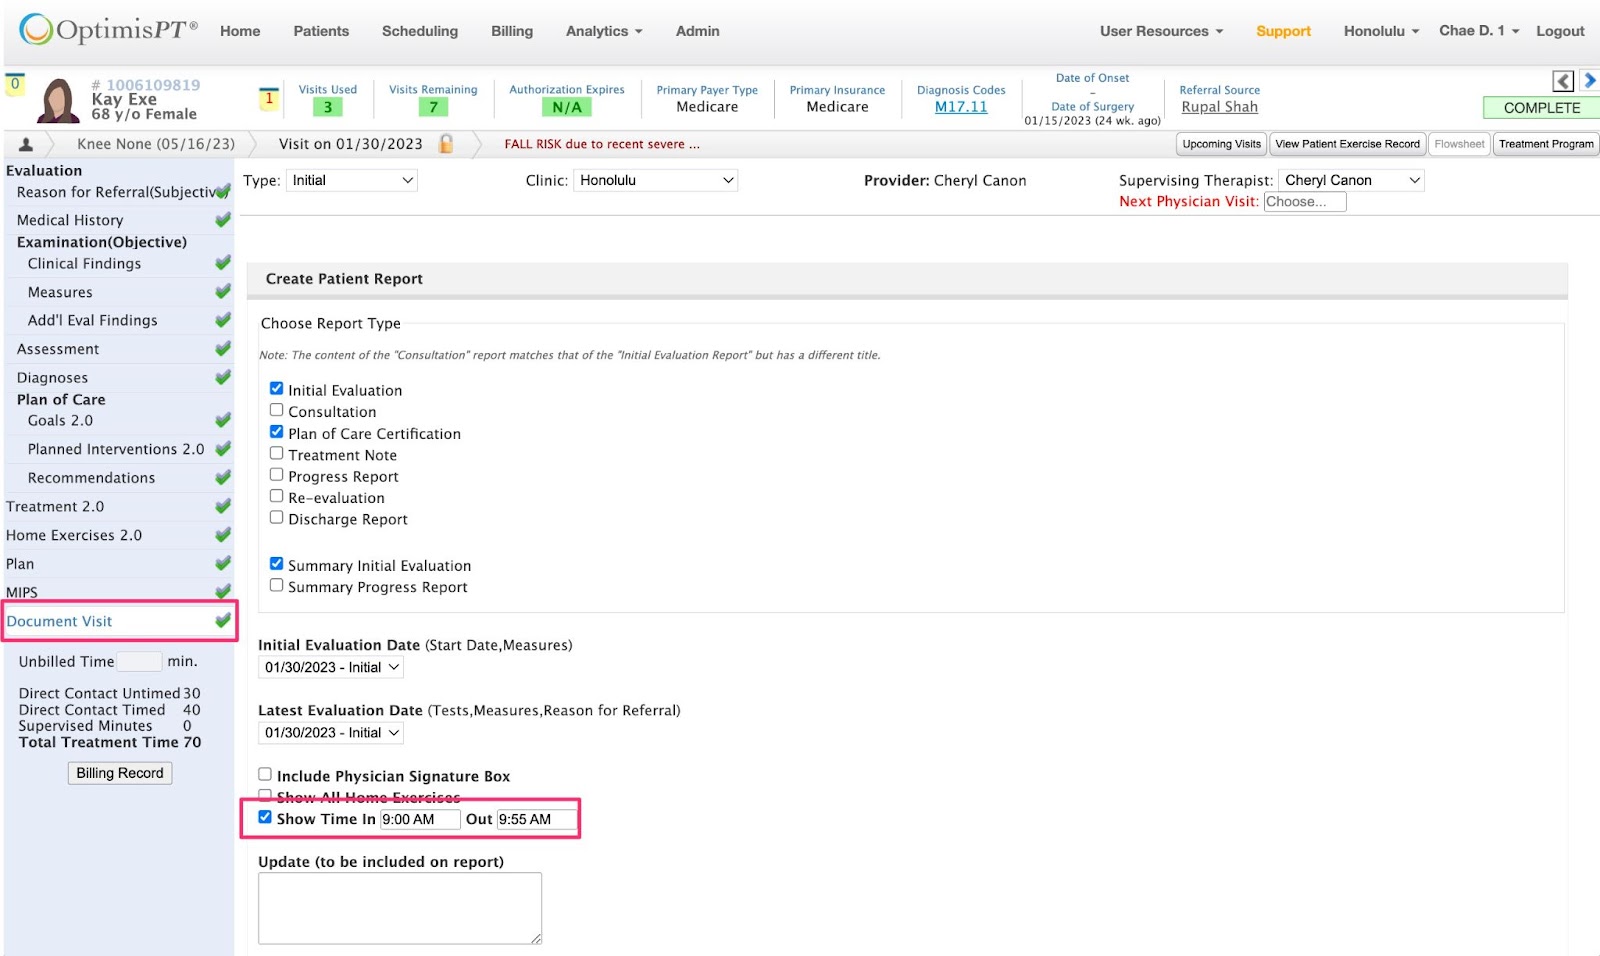The width and height of the screenshot is (1600, 956).
Task: Check the Discharge Report checkbox
Action: click(276, 517)
